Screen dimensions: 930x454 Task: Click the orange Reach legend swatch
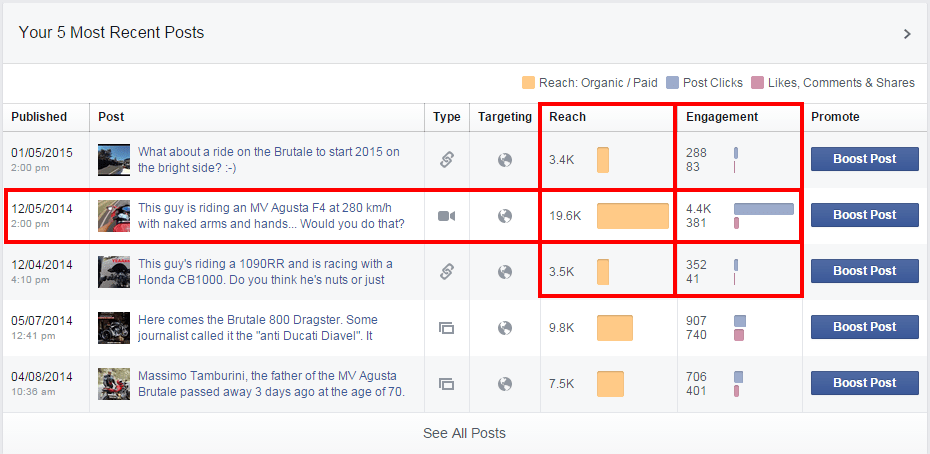point(528,82)
